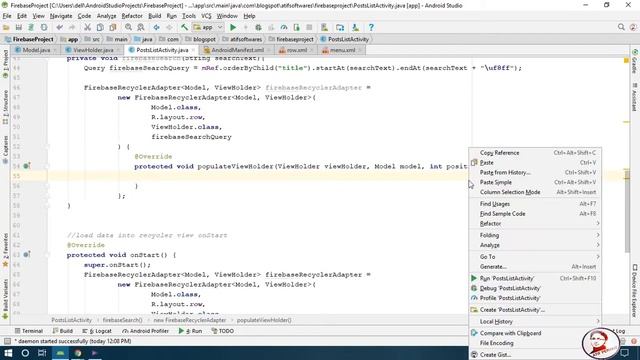Open the app run configuration dropdown
Viewport: 640px width, 360px height.
pyautogui.click(x=208, y=27)
